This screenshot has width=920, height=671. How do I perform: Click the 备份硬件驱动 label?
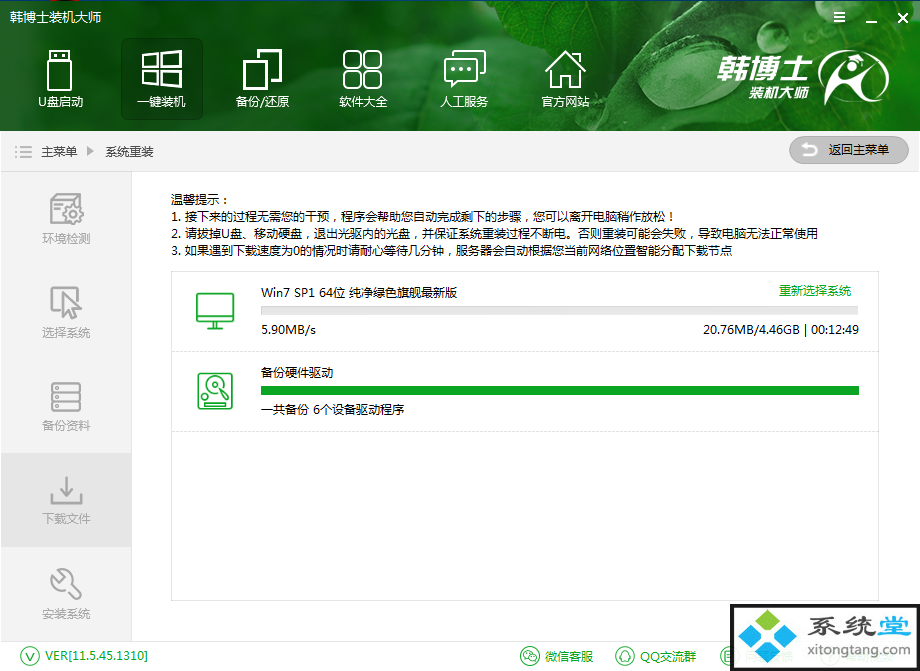tap(297, 373)
